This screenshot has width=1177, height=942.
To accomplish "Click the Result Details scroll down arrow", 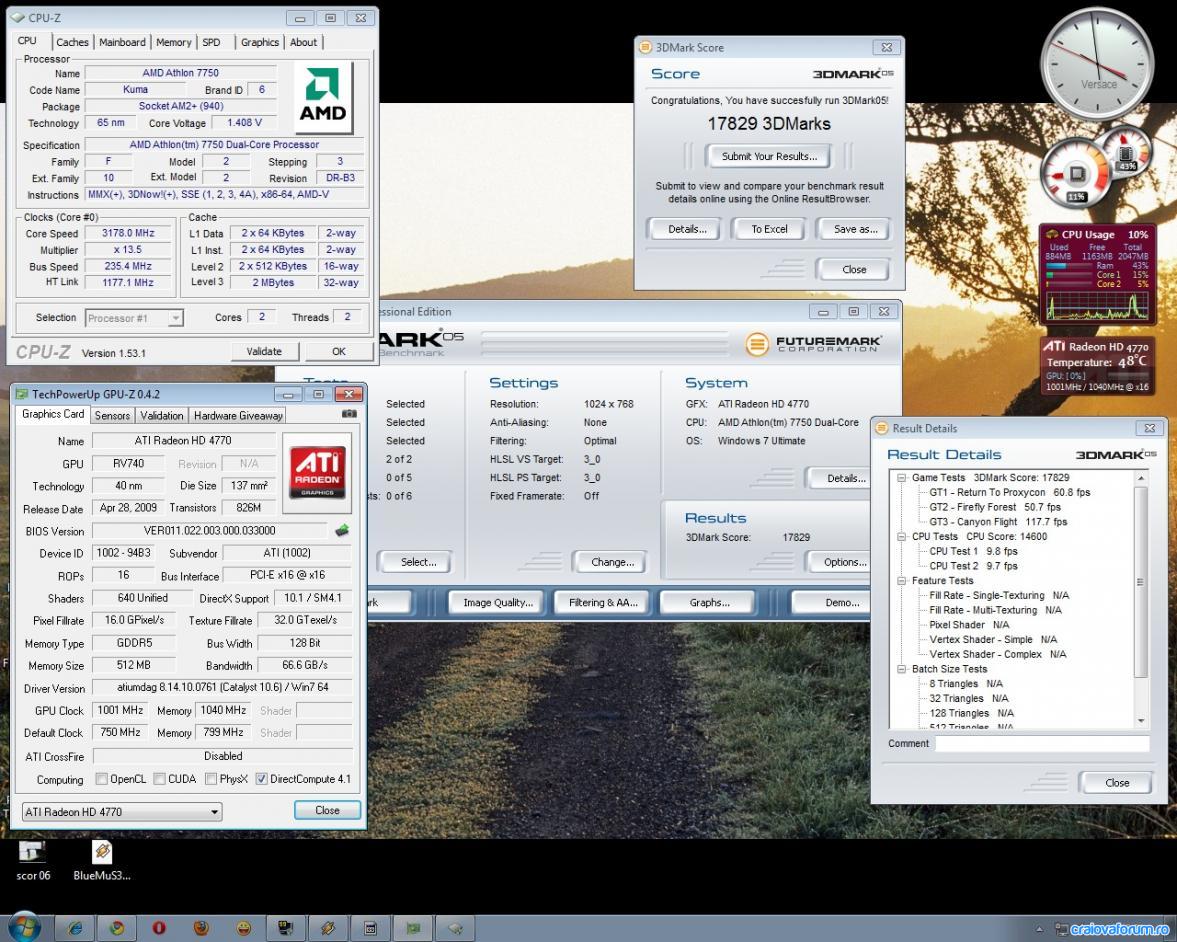I will click(1140, 721).
